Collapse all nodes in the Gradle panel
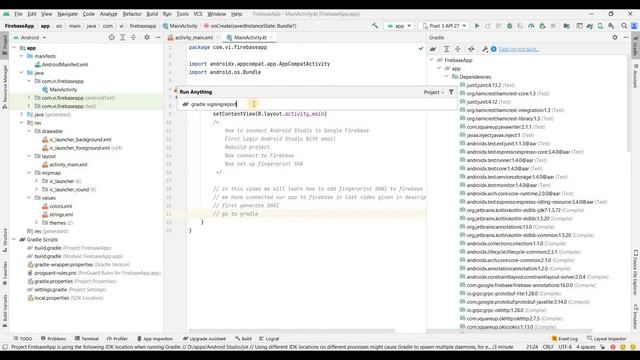Viewport: 640px width, 360px height. point(458,49)
